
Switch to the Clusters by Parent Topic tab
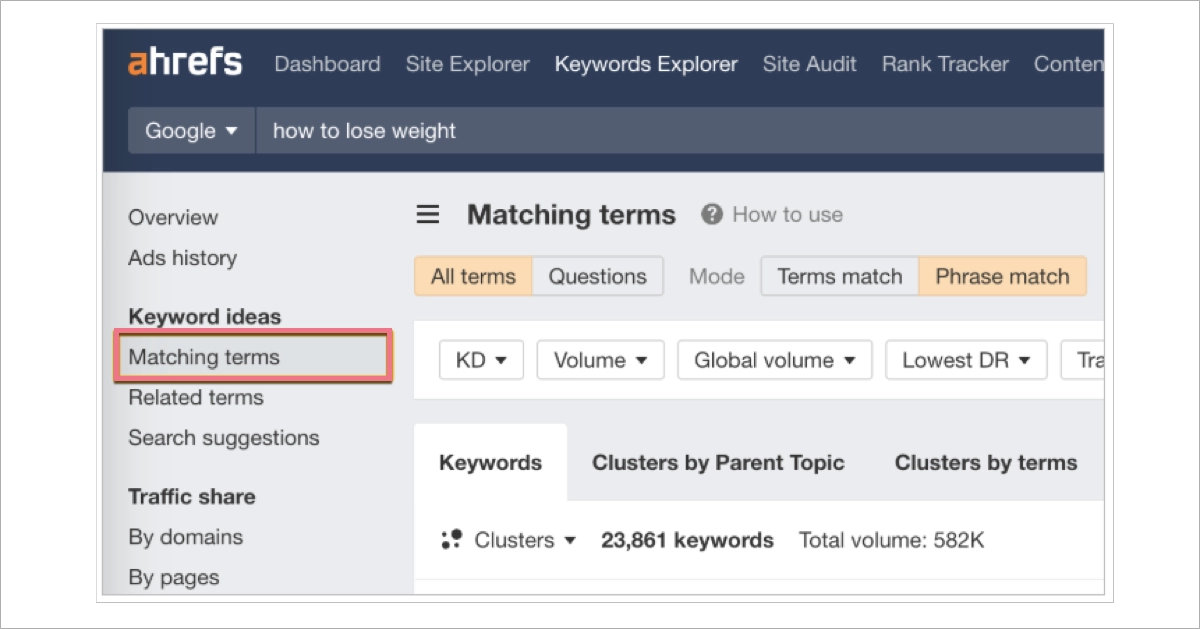718,462
